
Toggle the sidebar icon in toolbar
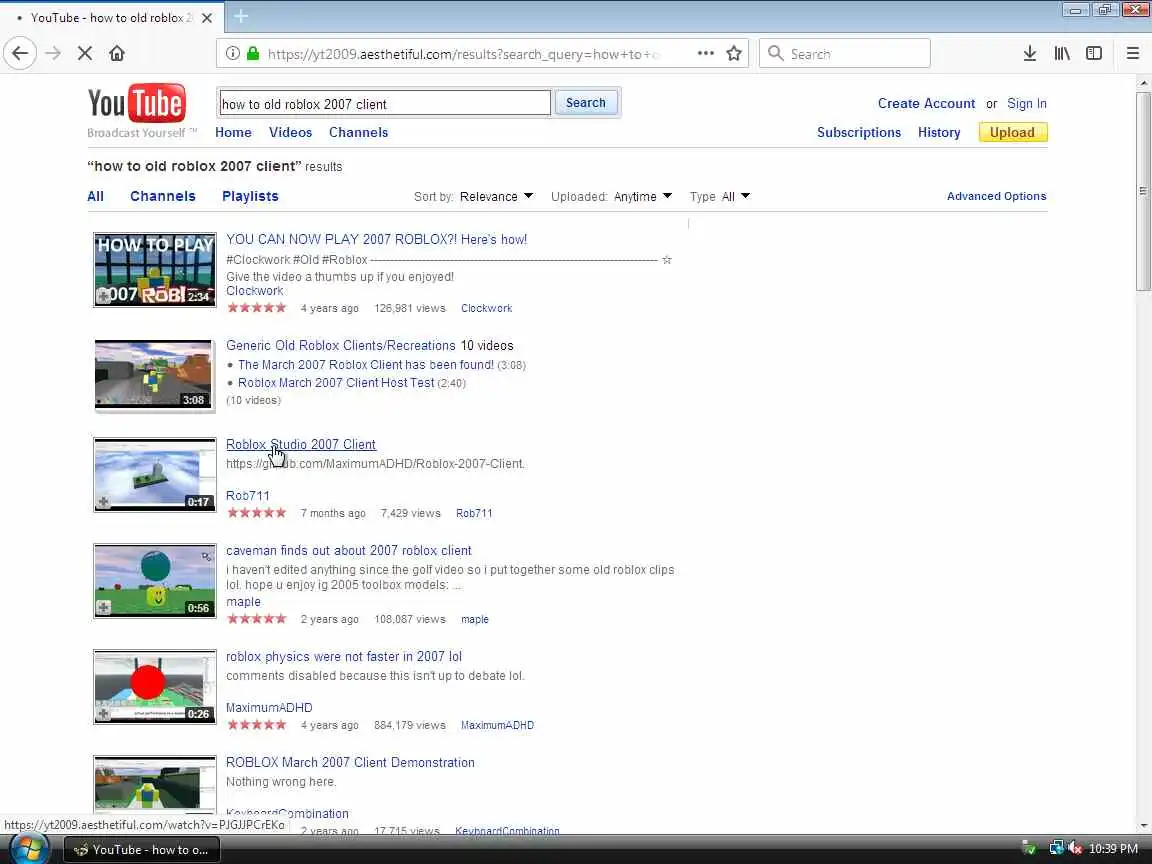1094,53
